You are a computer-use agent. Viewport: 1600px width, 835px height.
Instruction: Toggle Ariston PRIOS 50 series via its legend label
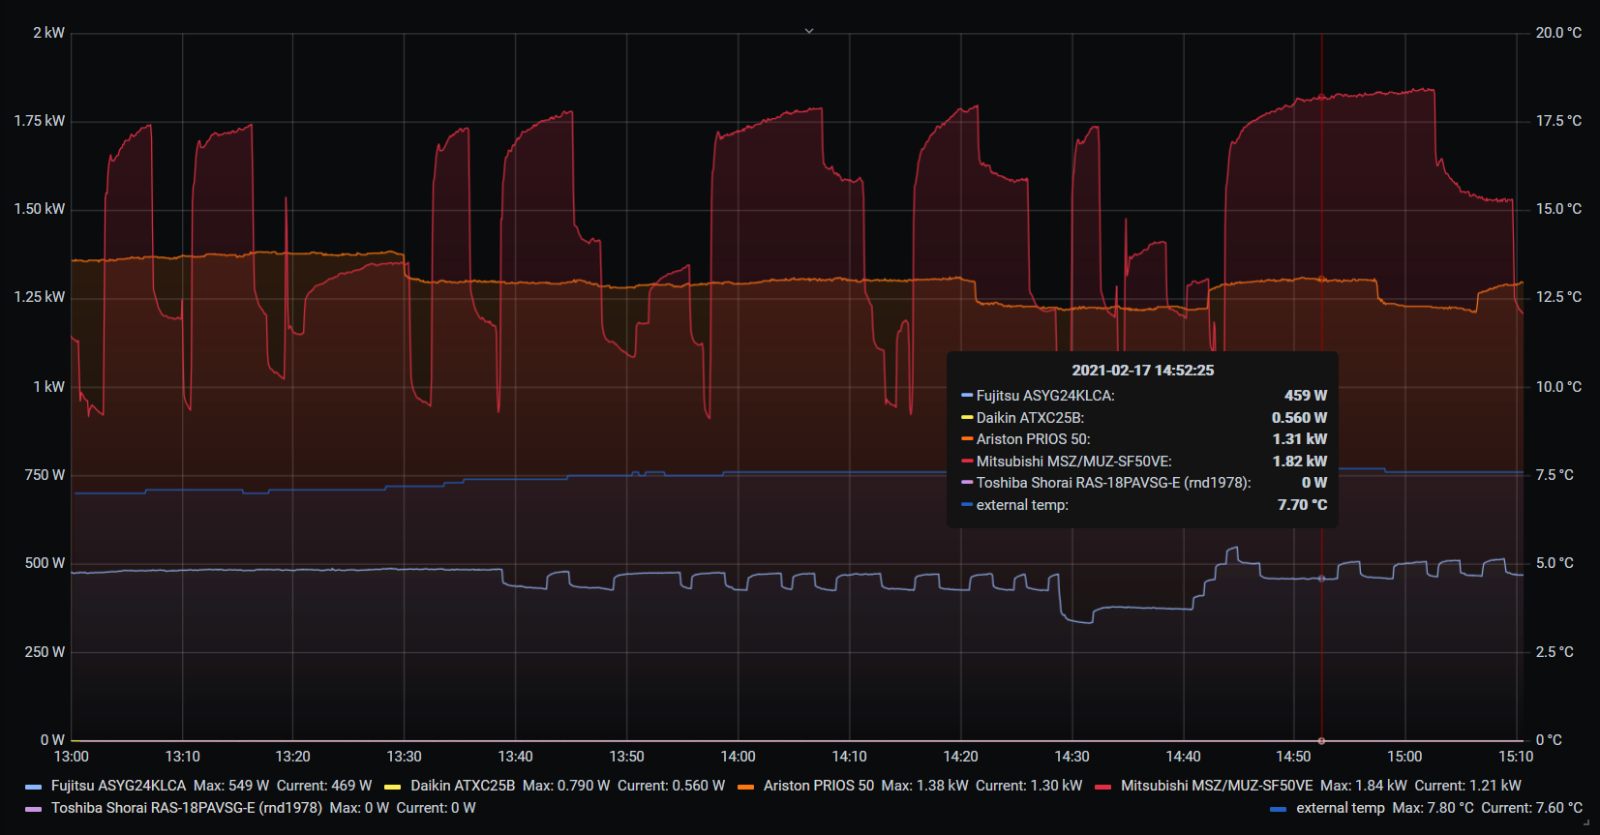[x=819, y=786]
